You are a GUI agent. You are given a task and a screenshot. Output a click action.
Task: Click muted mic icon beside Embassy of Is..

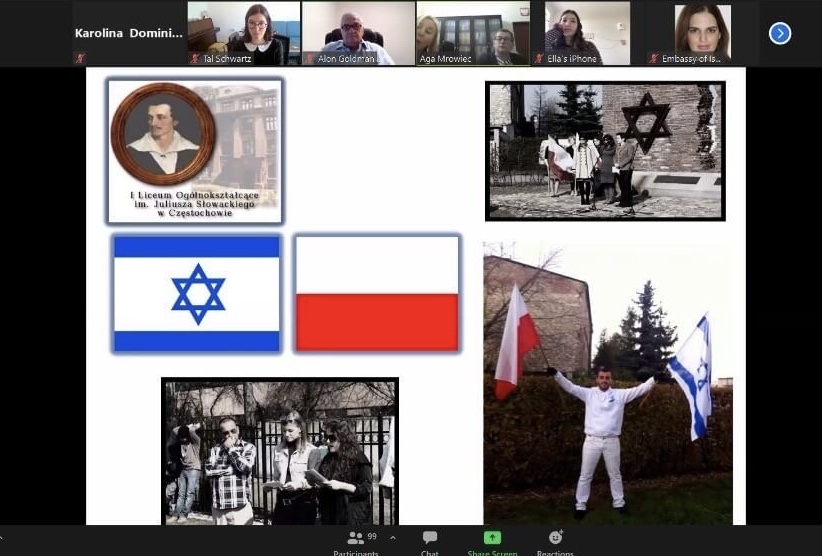click(x=653, y=58)
